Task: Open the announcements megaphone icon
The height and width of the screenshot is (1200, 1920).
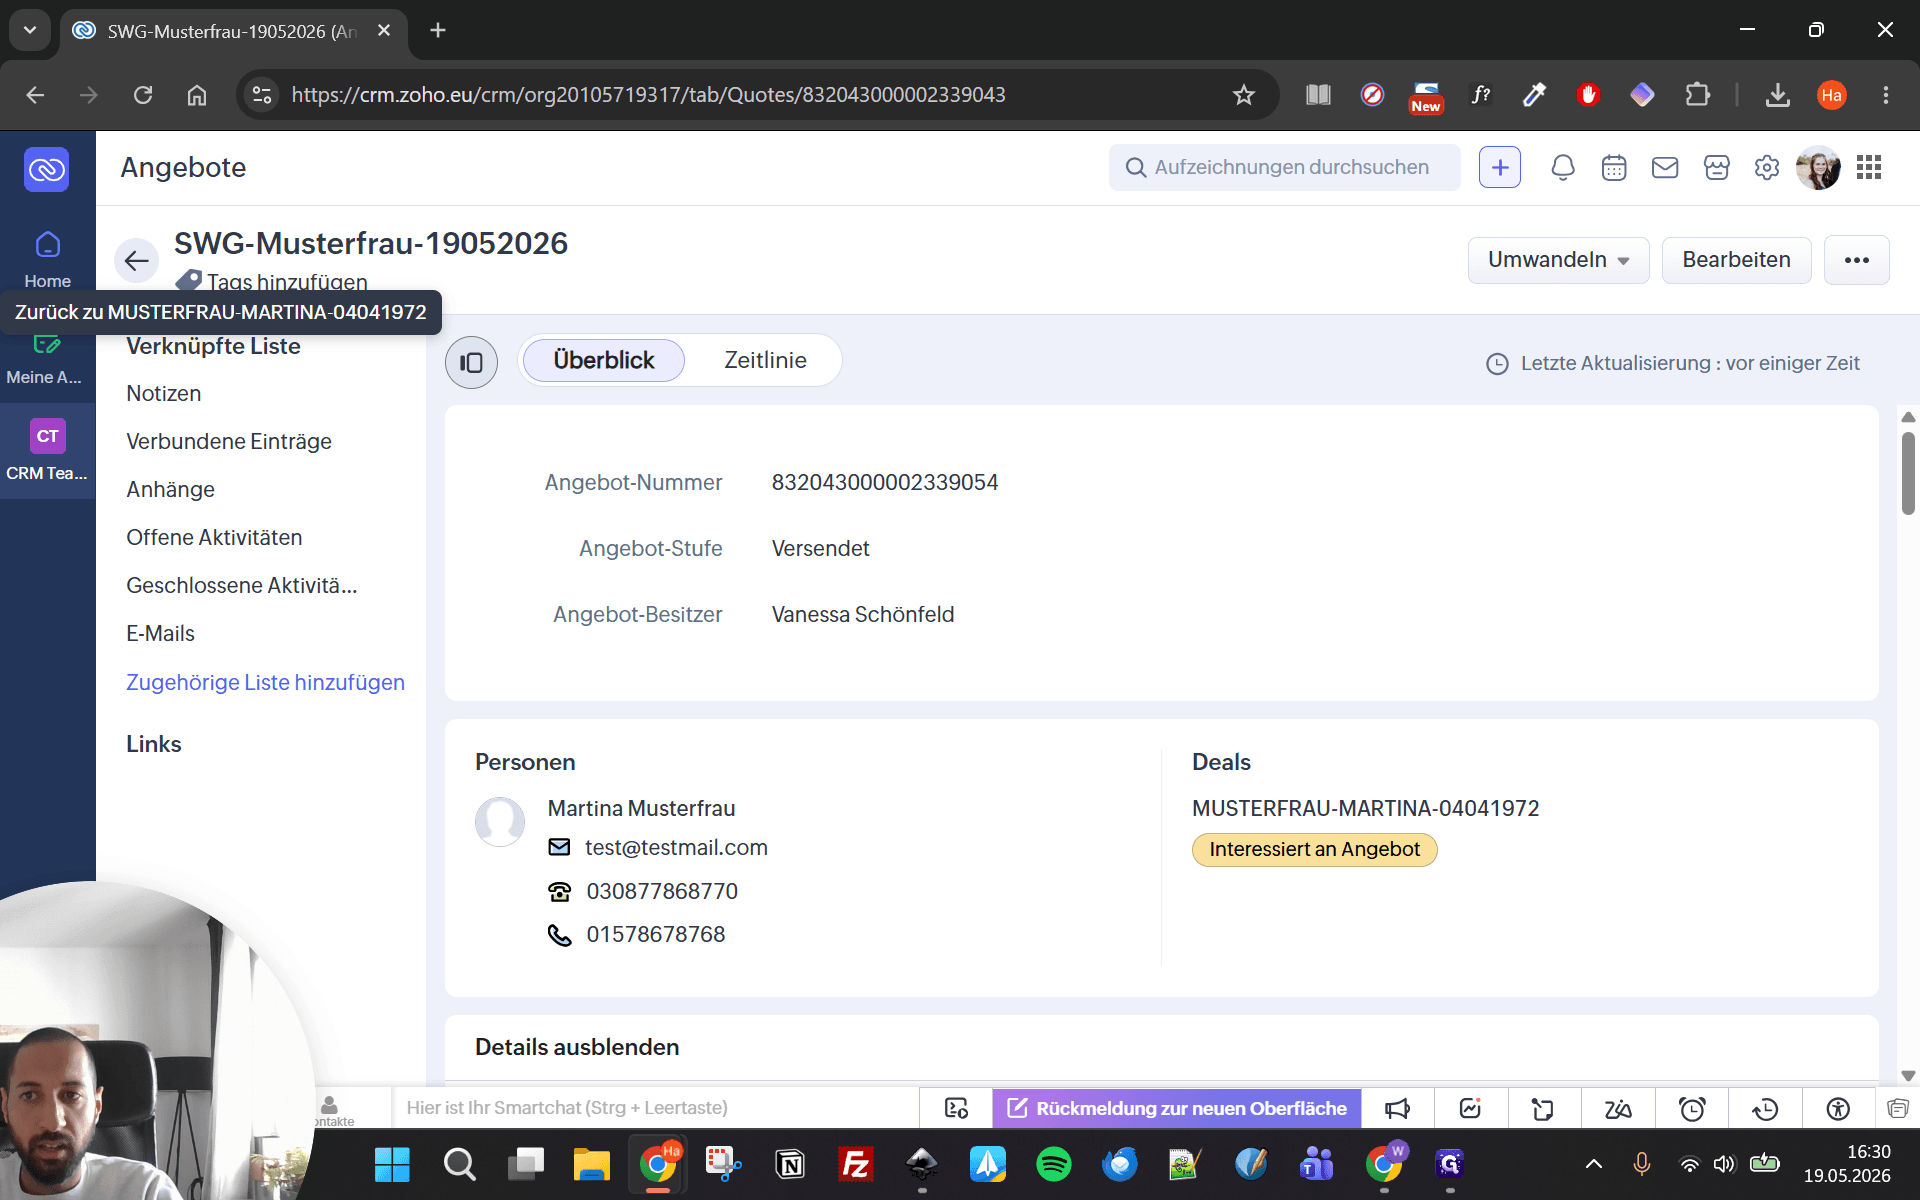Action: tap(1397, 1108)
